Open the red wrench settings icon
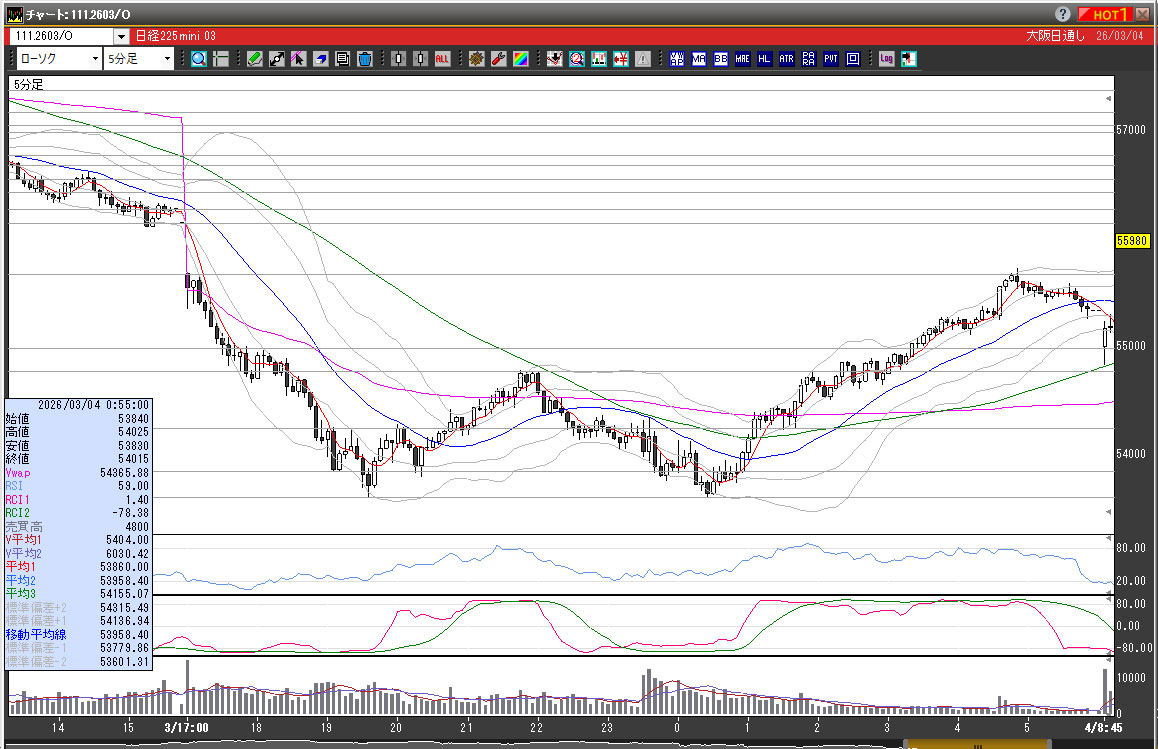 coord(499,59)
